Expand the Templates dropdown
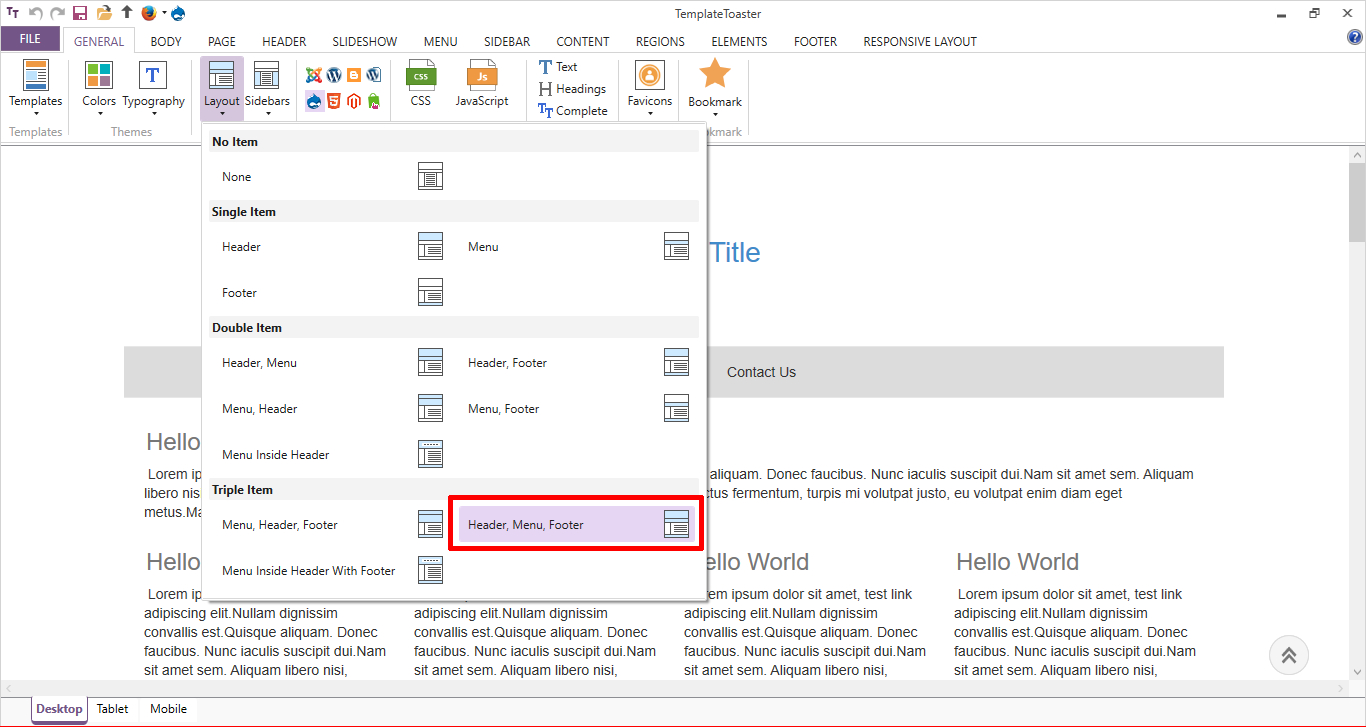Screen dimensions: 1366x727 [x=36, y=86]
